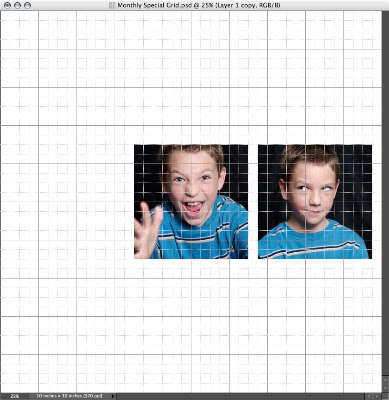
Task: Click the document dimensions status text
Action: (70, 396)
